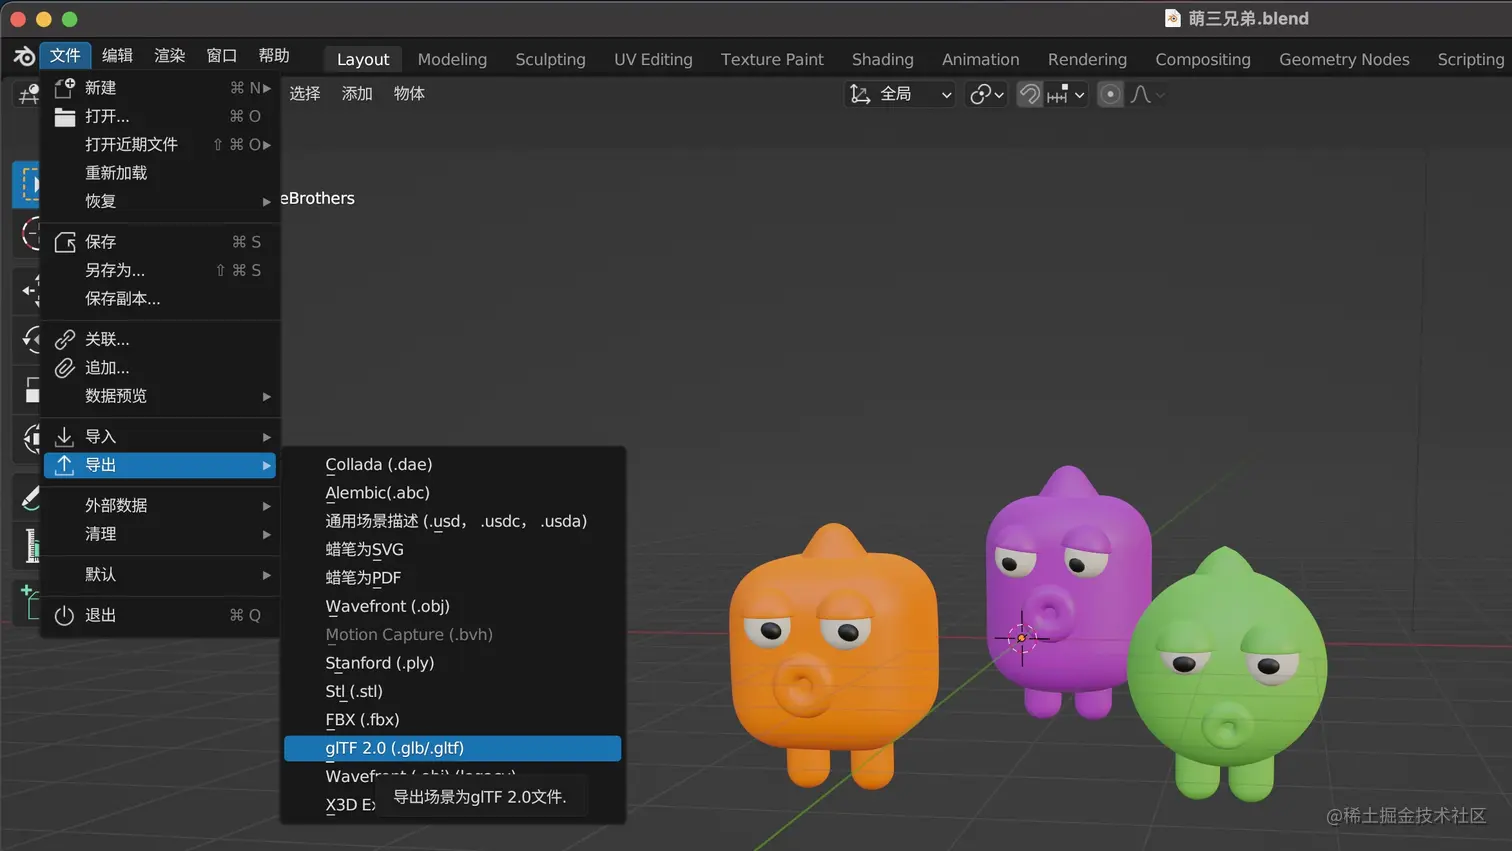Click the blend file icon in title bar

pyautogui.click(x=1173, y=19)
